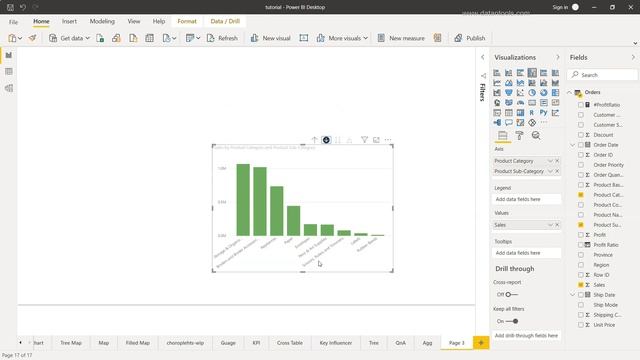
Task: Open the Analytics magnifier pane
Action: pos(536,136)
